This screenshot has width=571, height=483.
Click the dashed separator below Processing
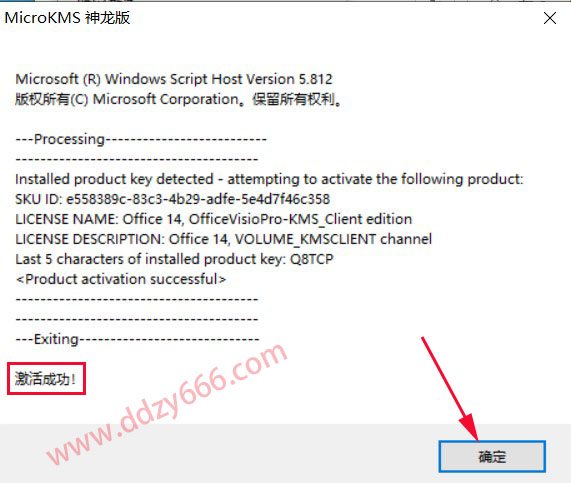(137, 160)
